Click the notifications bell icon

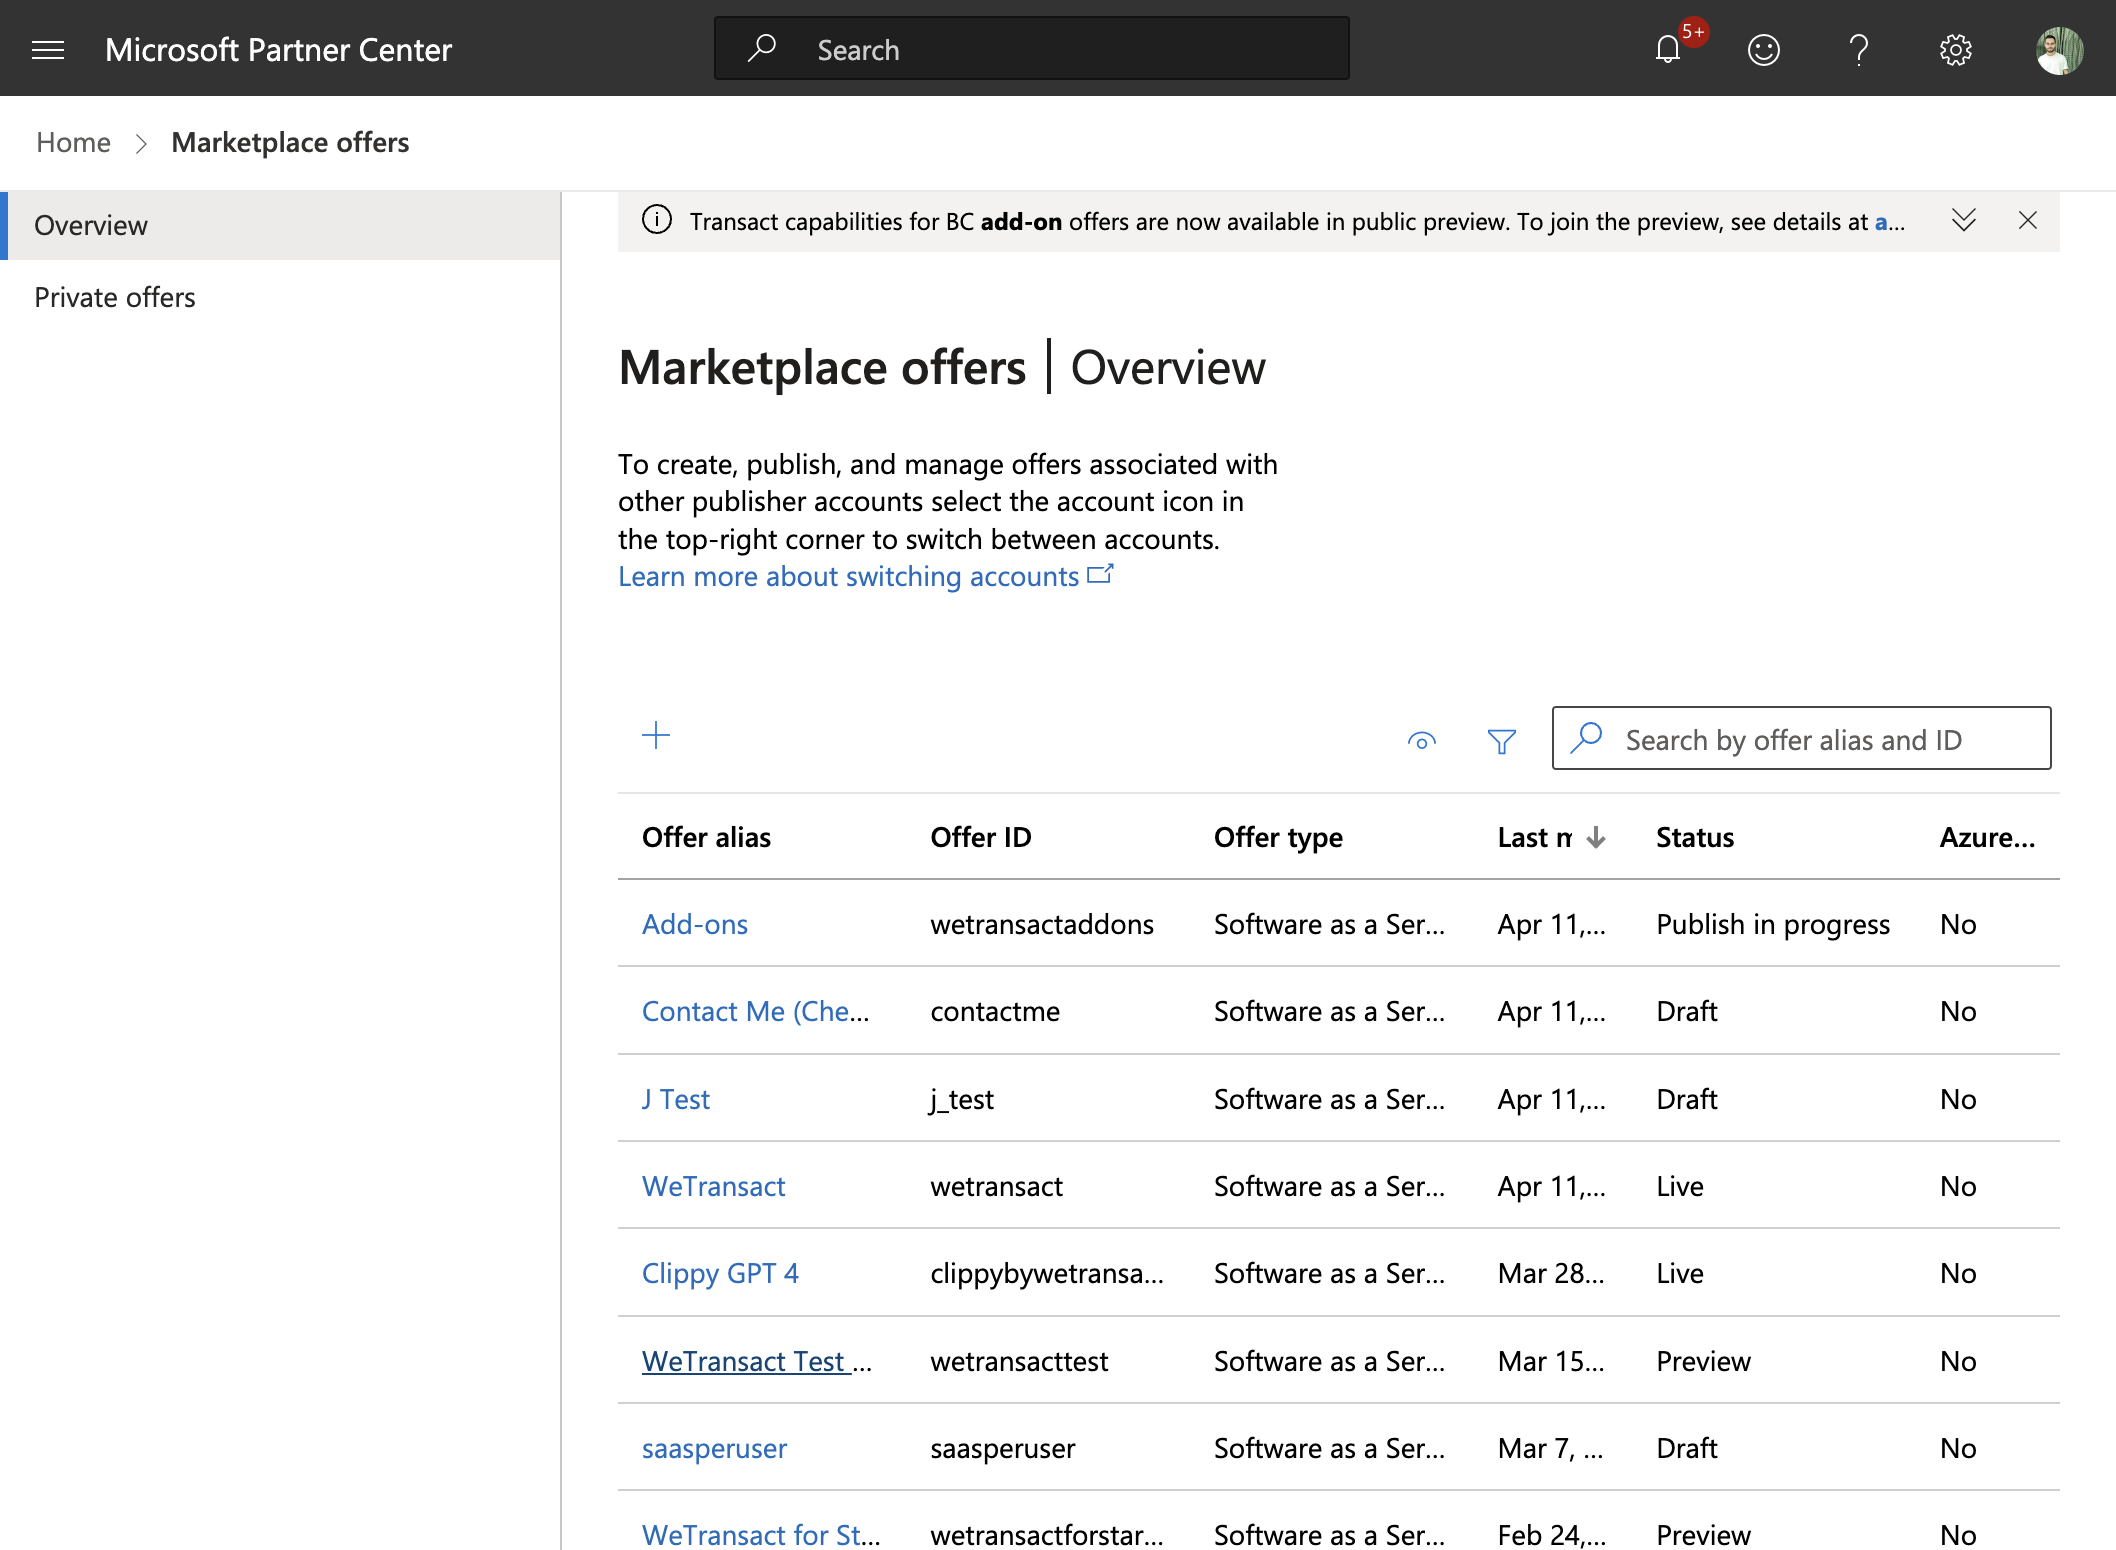(1667, 50)
